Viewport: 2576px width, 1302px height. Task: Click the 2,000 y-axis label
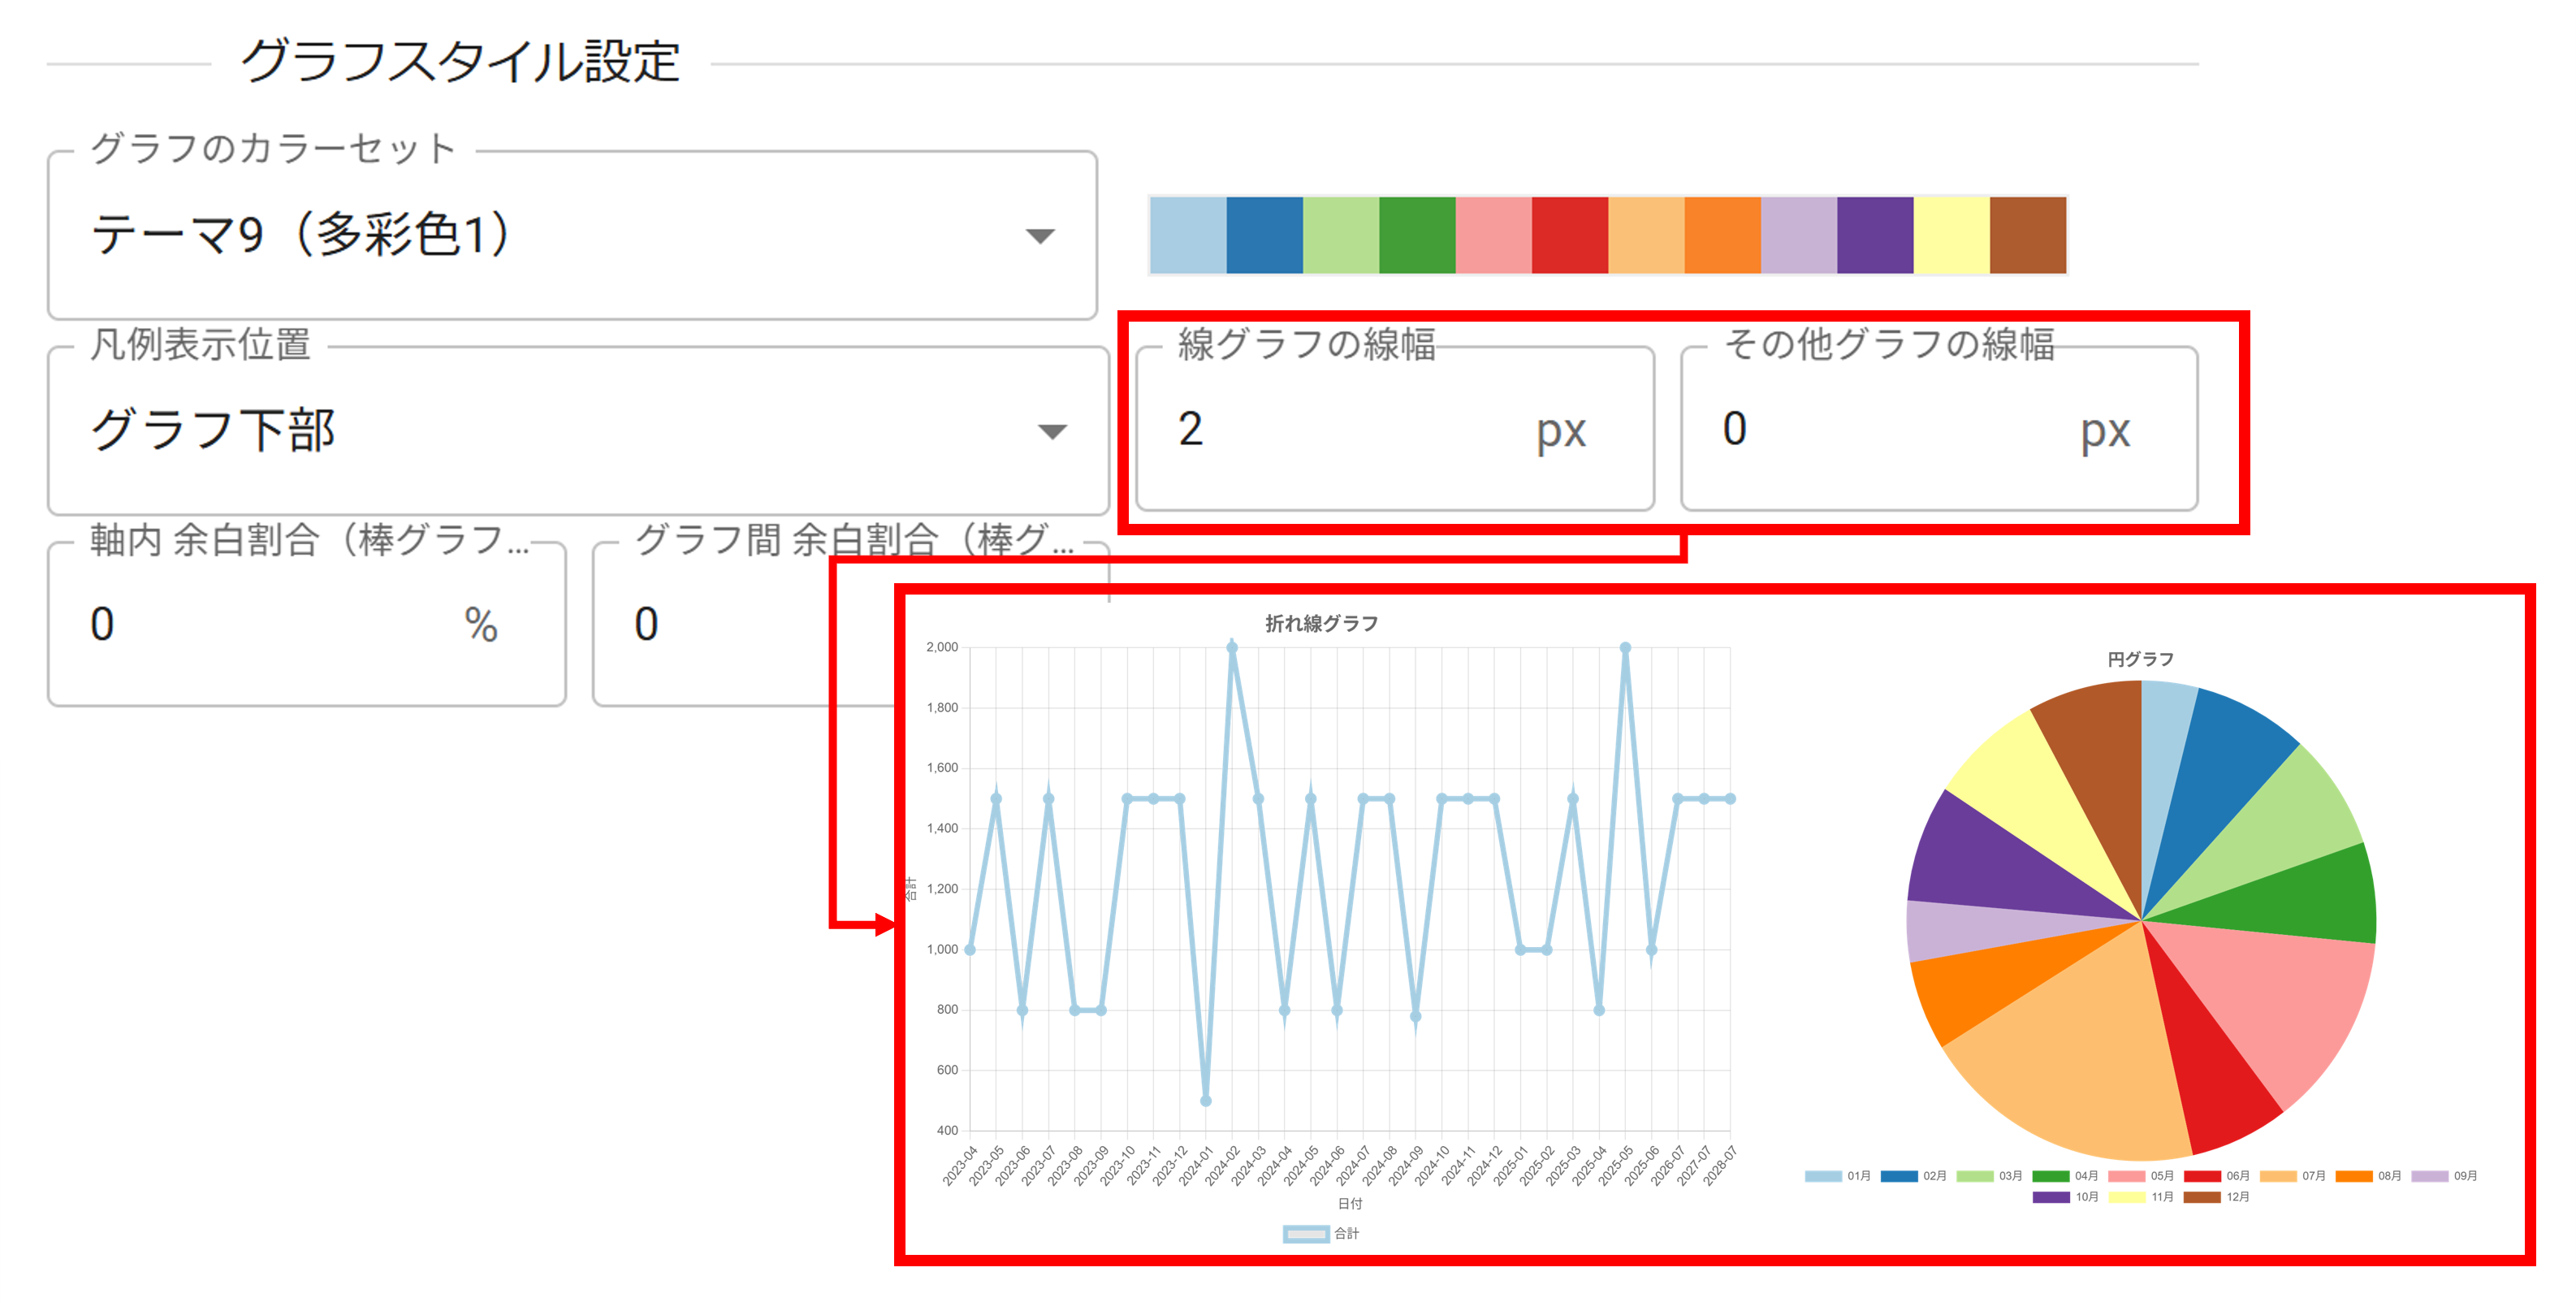942,647
